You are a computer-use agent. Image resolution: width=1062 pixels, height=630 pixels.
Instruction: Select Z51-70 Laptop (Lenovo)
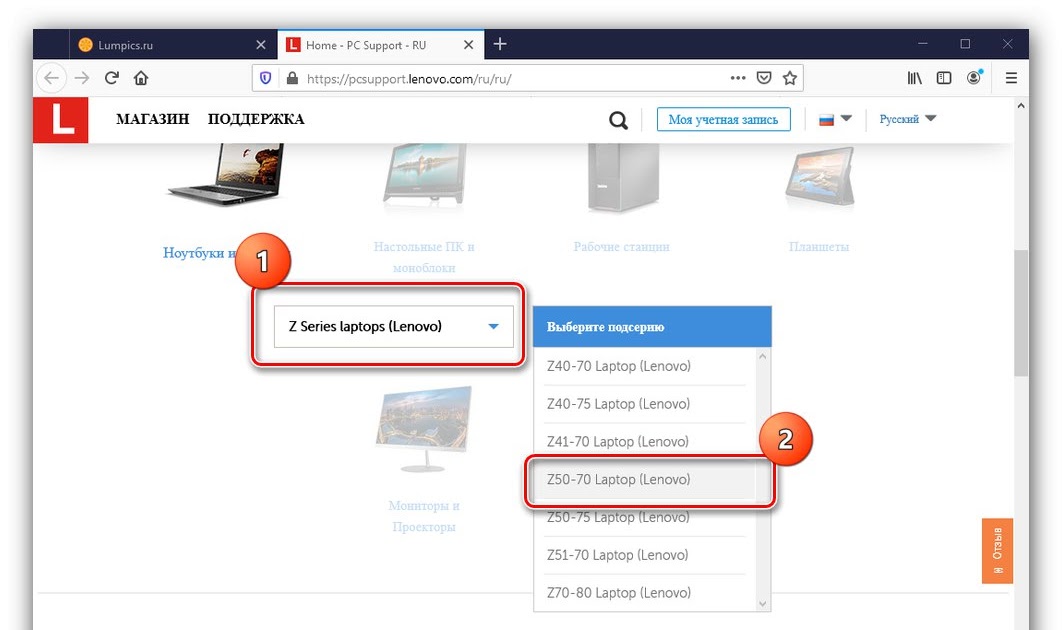pos(644,555)
